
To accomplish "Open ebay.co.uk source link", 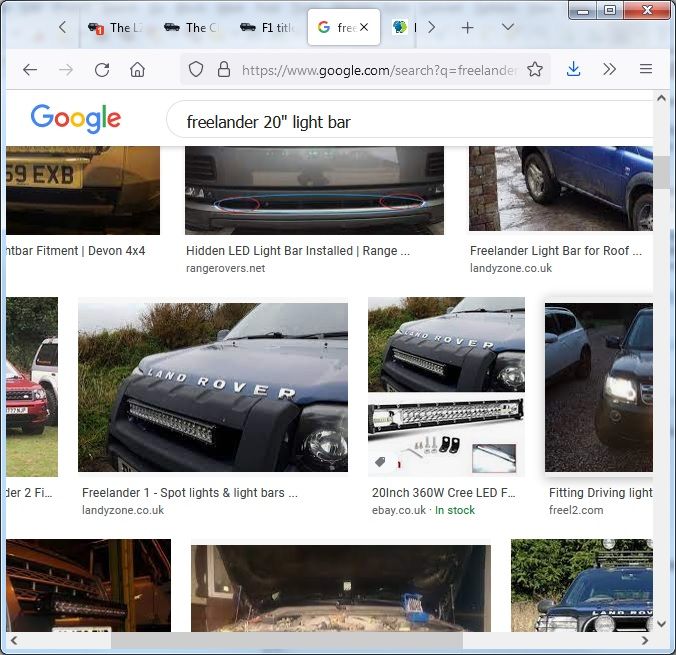I will tap(399, 510).
